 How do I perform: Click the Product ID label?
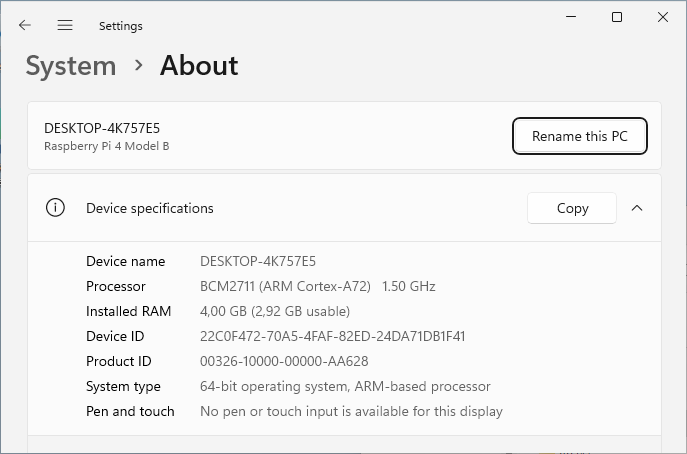click(x=119, y=361)
